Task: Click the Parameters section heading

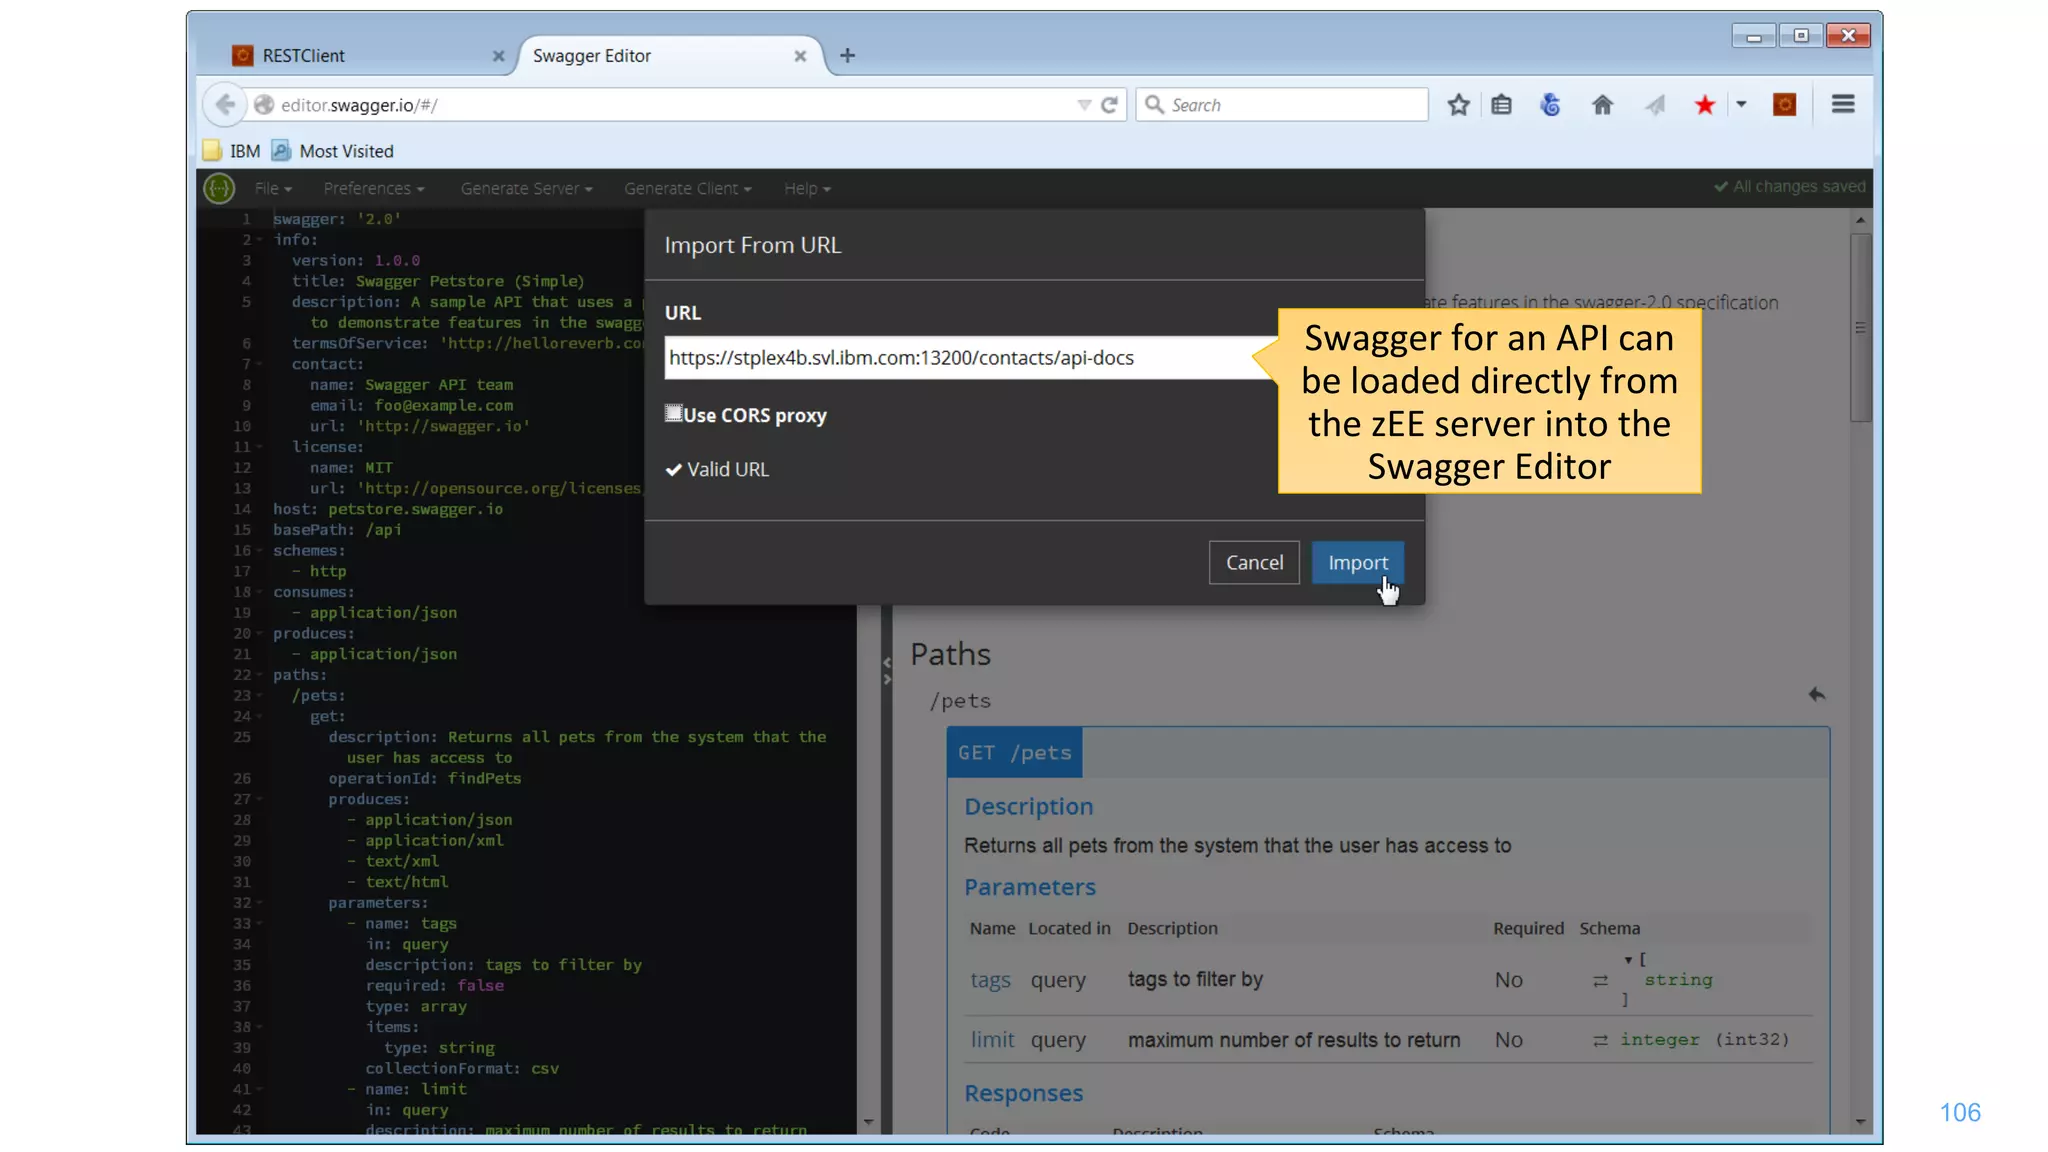Action: pos(1029,887)
